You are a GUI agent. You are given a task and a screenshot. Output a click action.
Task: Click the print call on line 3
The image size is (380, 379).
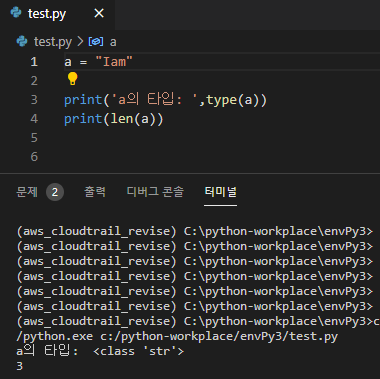point(83,100)
